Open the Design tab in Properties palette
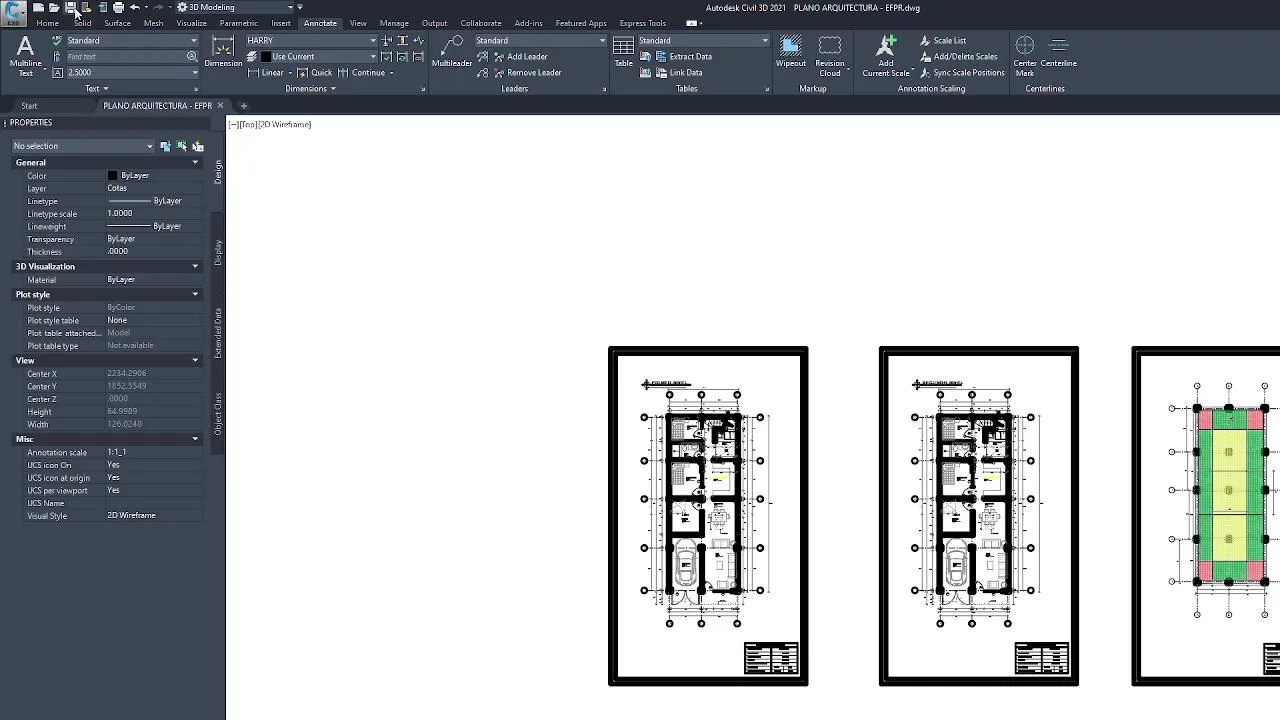Image resolution: width=1280 pixels, height=720 pixels. [x=218, y=172]
